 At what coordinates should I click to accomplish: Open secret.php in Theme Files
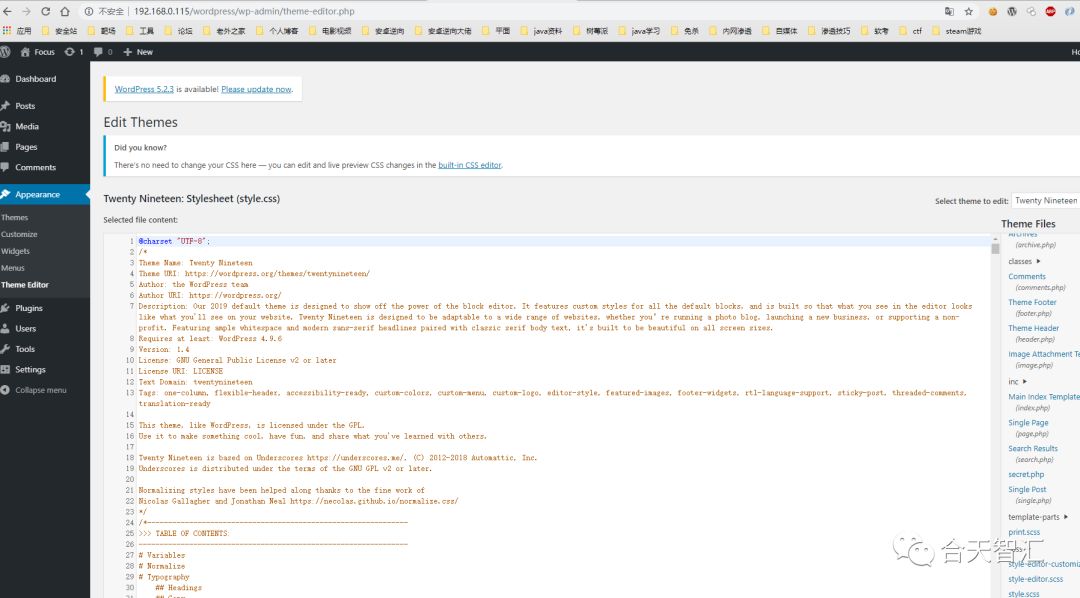1026,474
